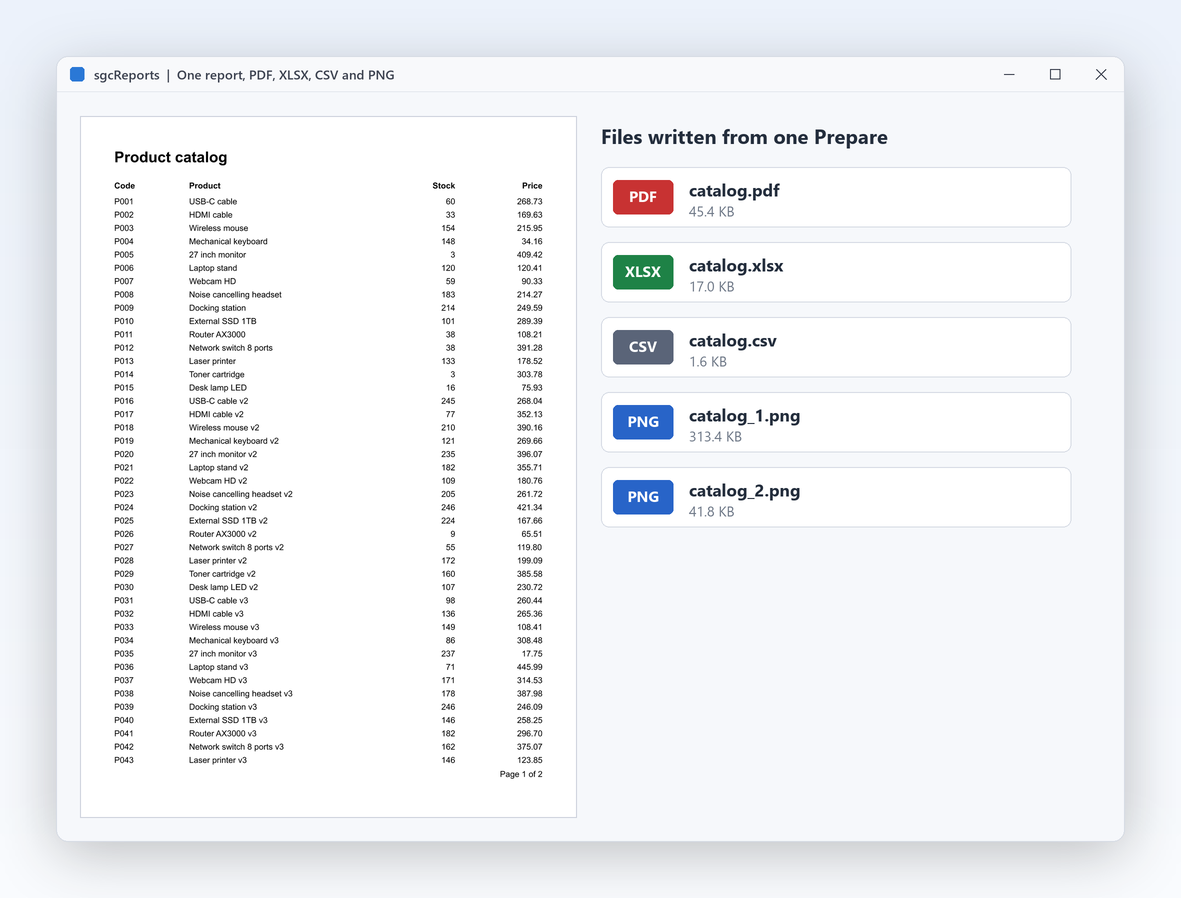Image resolution: width=1181 pixels, height=898 pixels.
Task: Click the green XLSX badge icon
Action: 642,272
